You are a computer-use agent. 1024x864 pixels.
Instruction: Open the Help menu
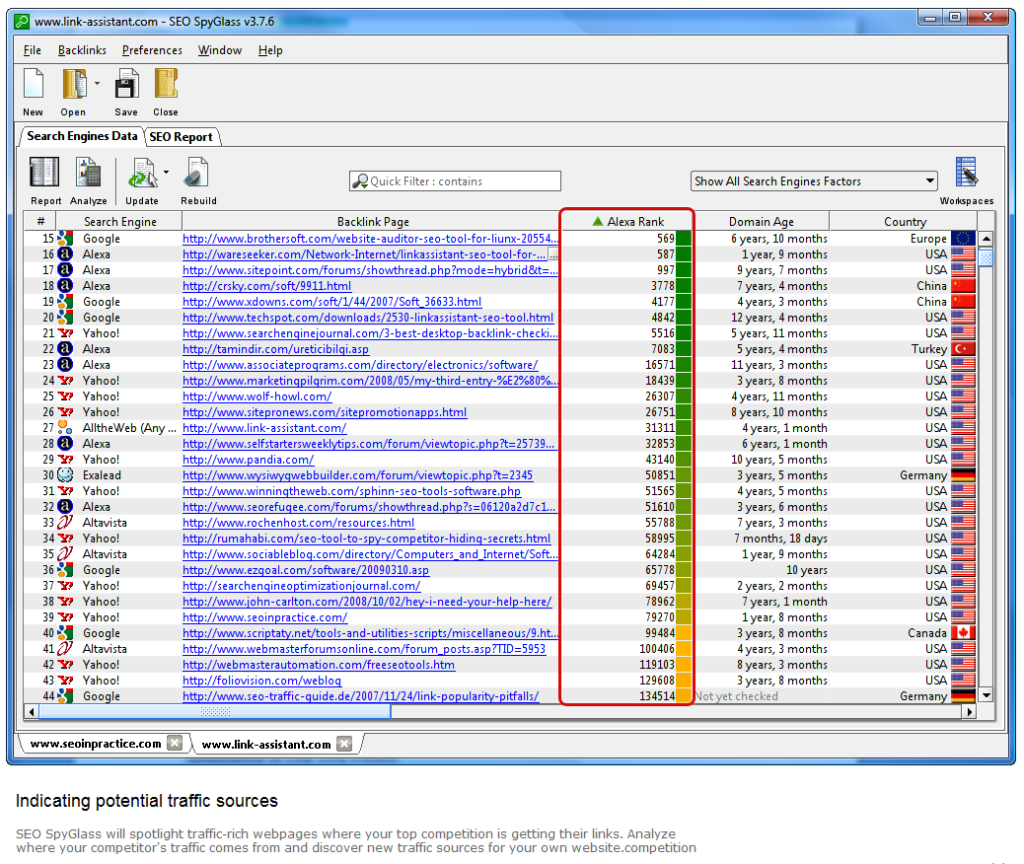pos(270,50)
